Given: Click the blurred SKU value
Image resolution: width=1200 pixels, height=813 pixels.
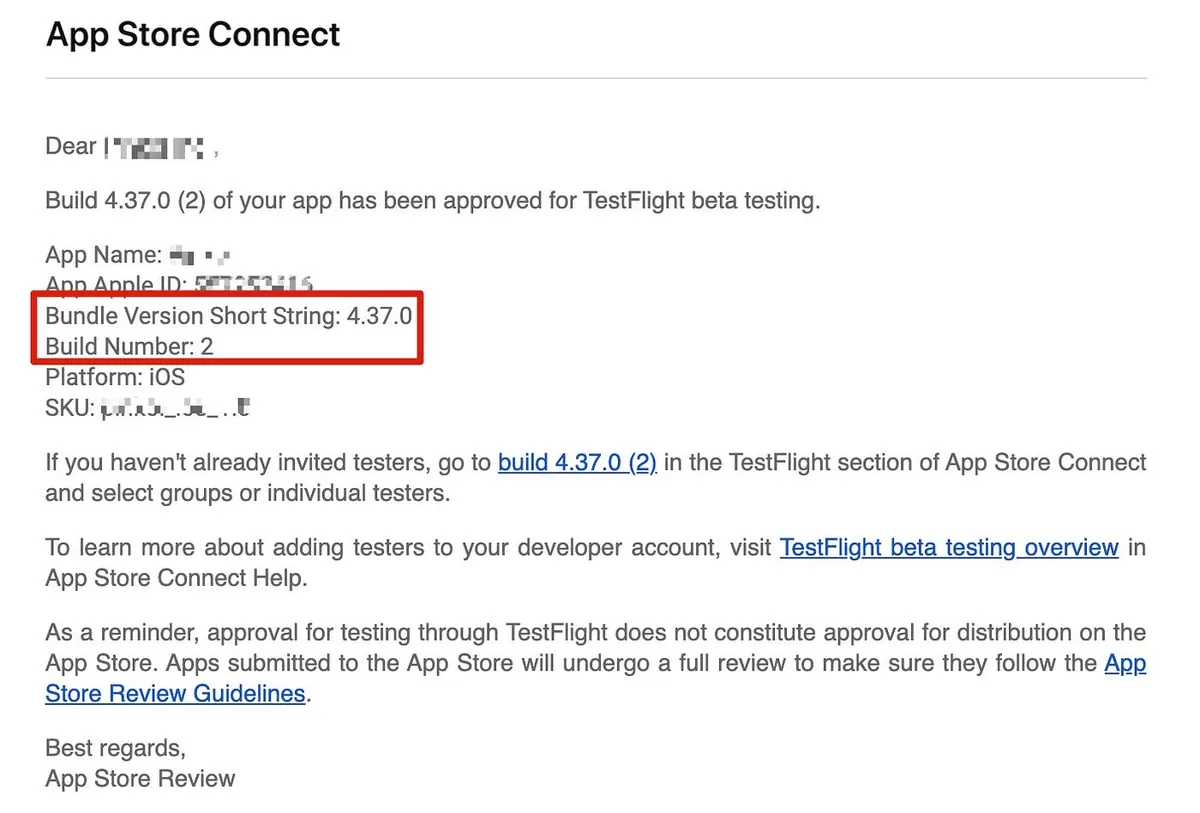Looking at the screenshot, I should (x=175, y=408).
